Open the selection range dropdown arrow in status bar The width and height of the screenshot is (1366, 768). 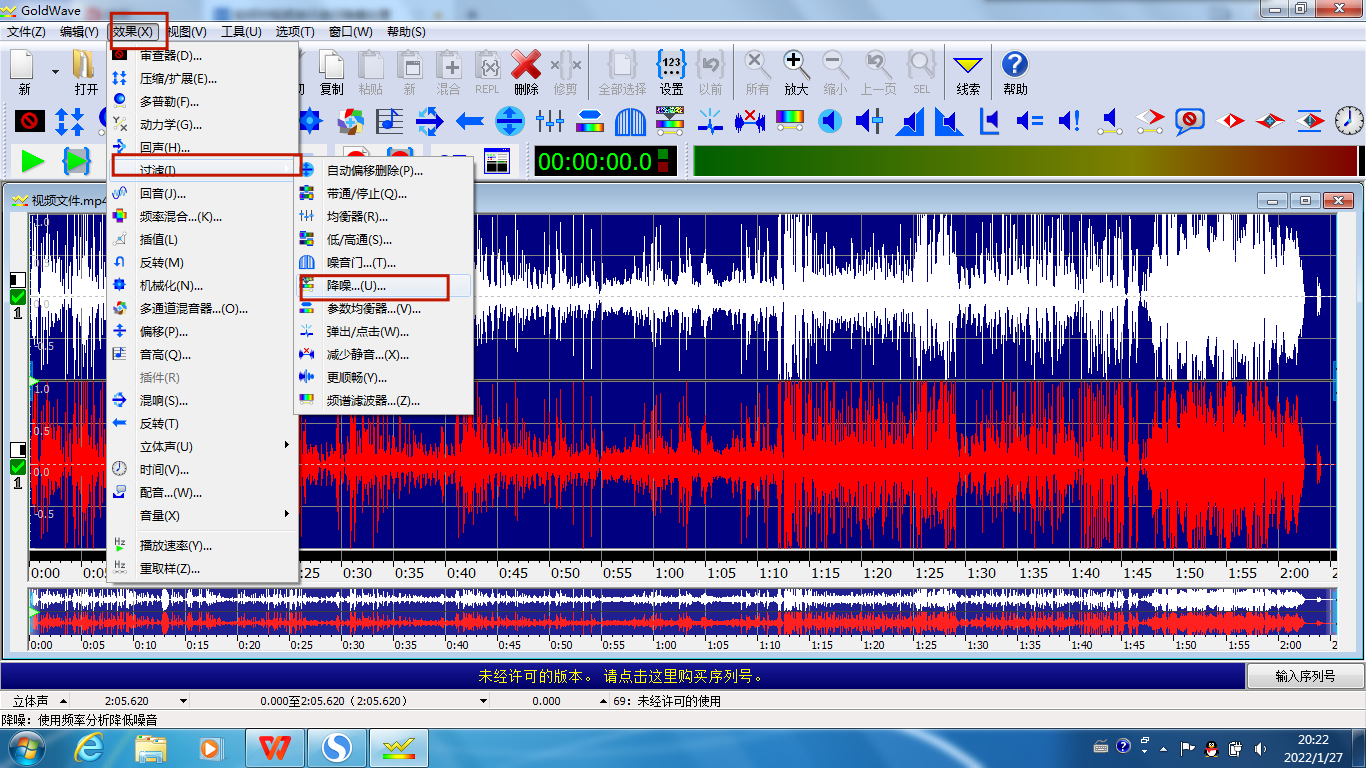483,701
